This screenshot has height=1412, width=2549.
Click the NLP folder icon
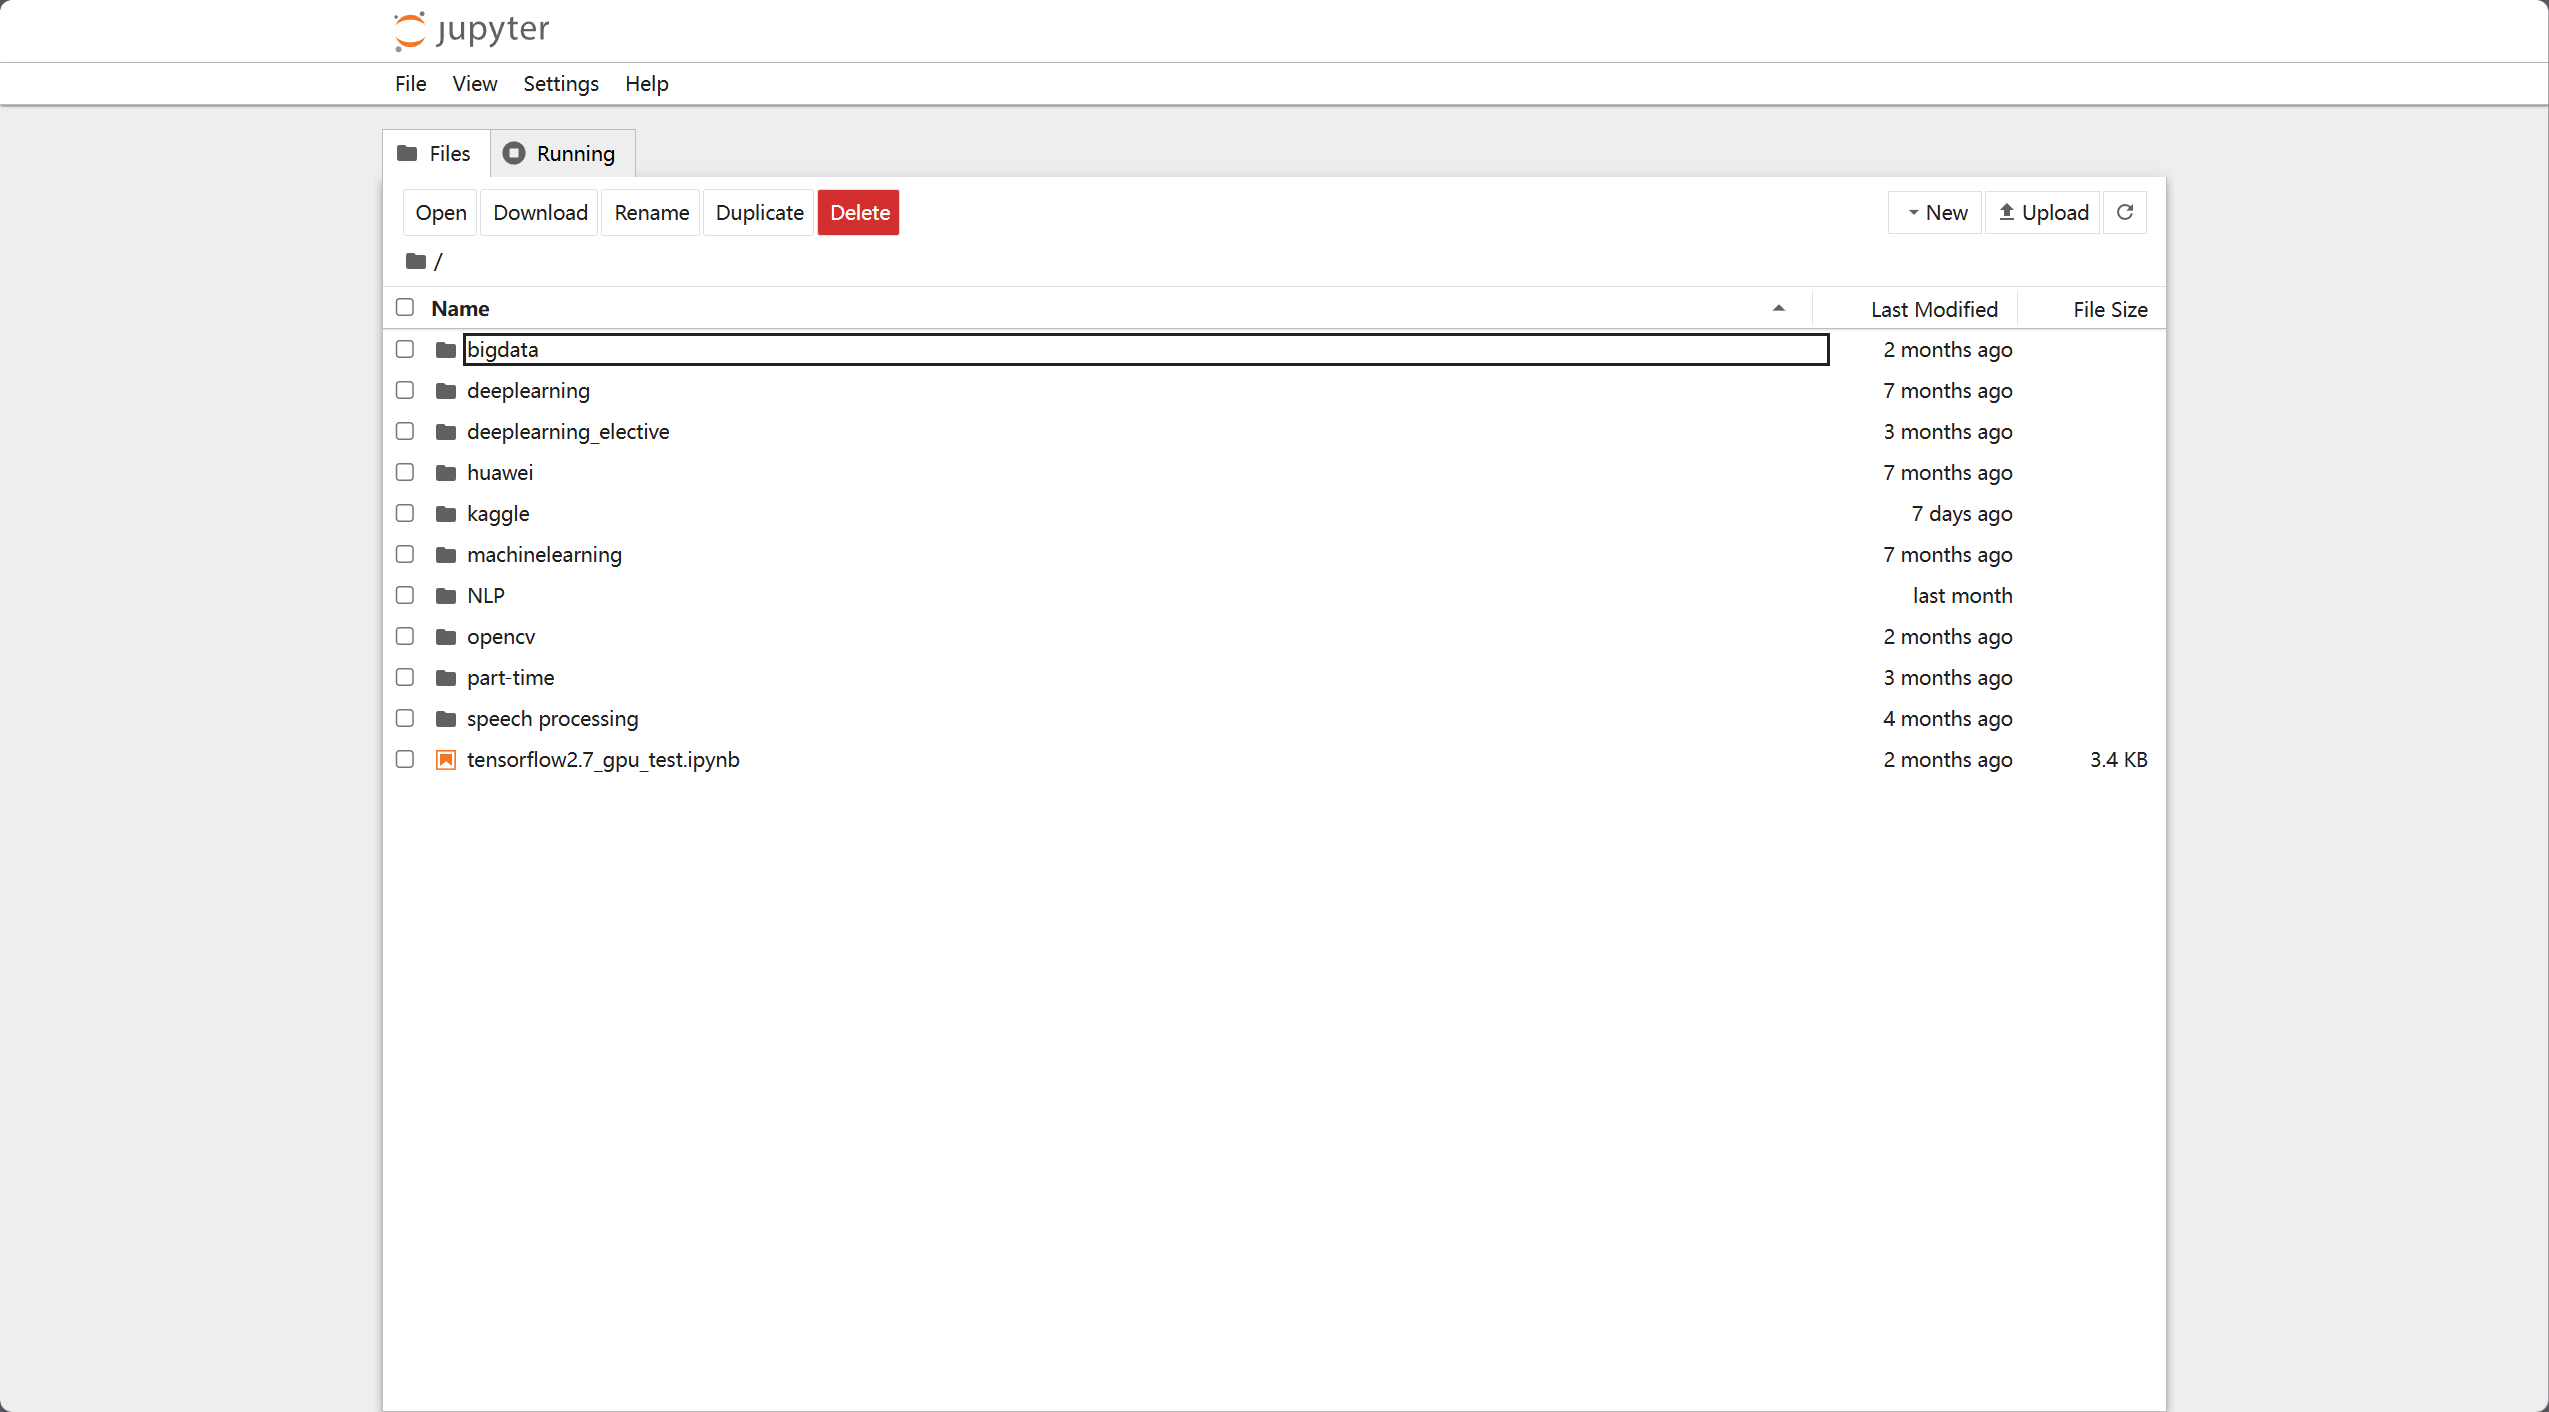(446, 596)
